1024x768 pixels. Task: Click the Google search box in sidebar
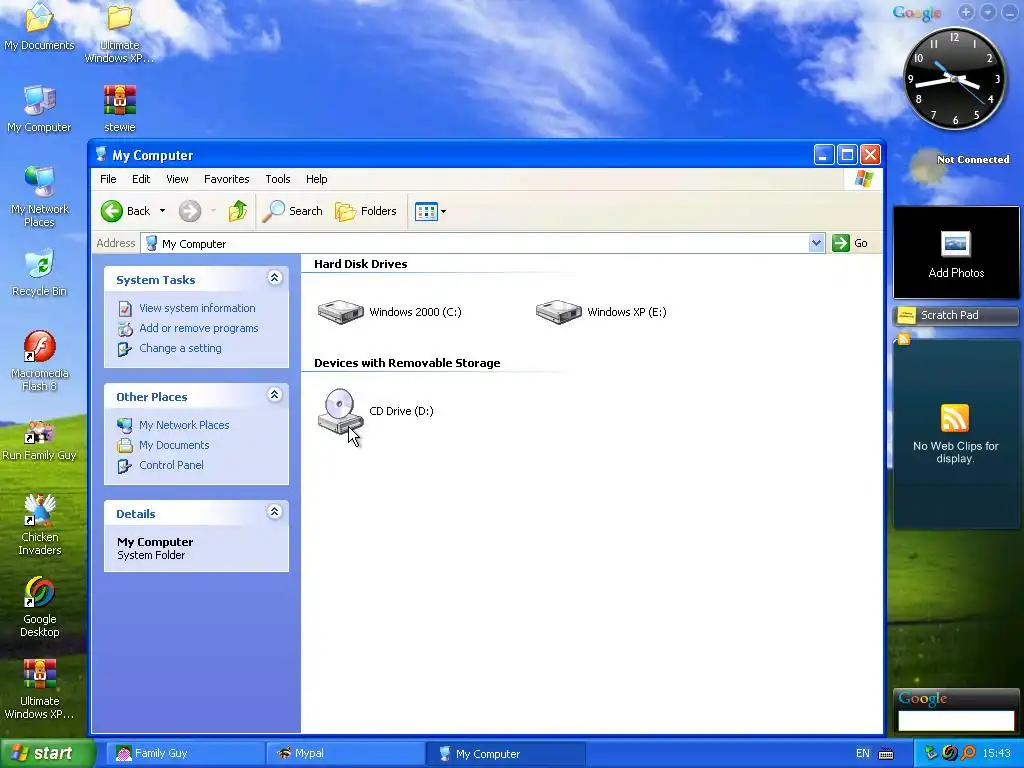[956, 720]
